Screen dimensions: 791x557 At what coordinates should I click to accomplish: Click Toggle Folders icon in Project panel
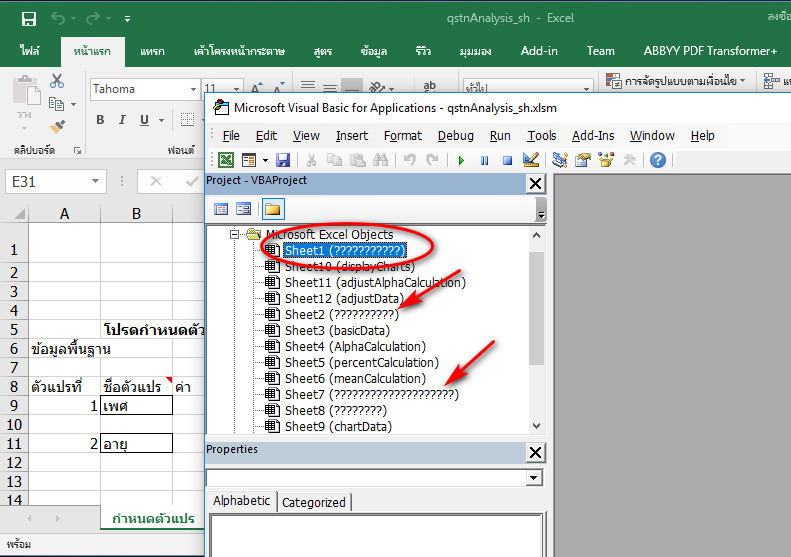tap(272, 209)
